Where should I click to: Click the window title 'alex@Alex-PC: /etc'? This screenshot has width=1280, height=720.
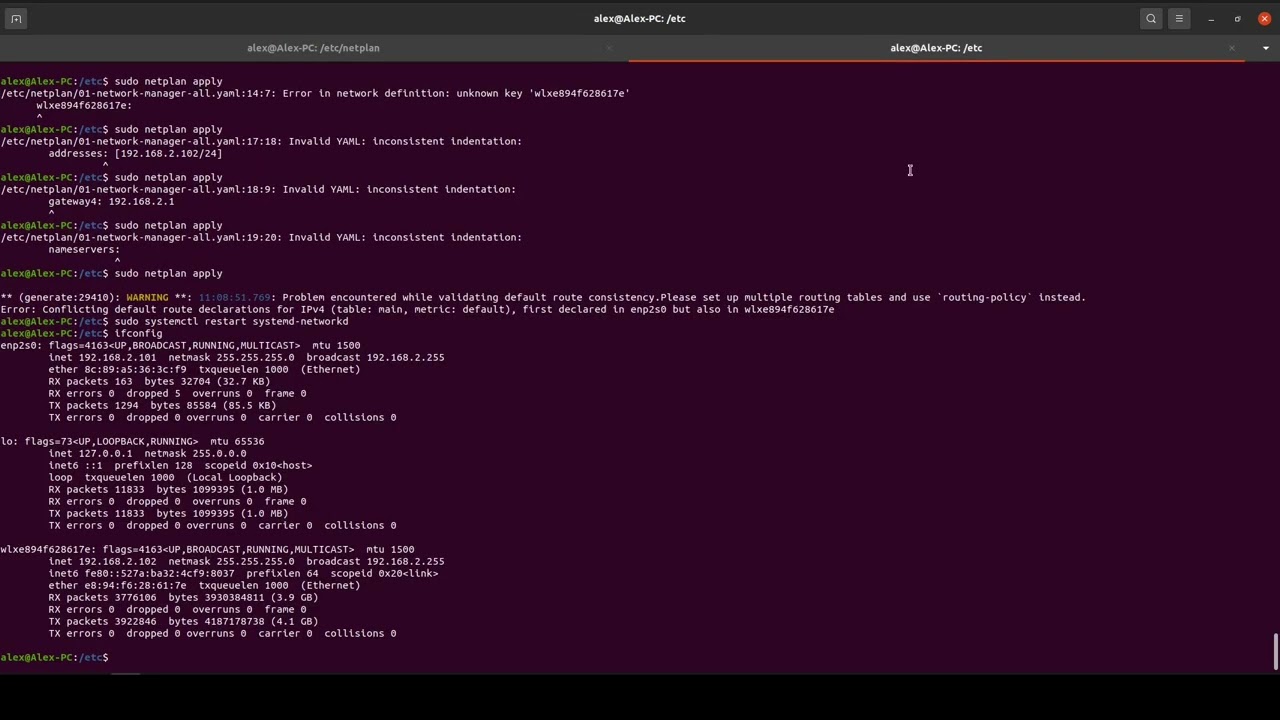pos(639,19)
